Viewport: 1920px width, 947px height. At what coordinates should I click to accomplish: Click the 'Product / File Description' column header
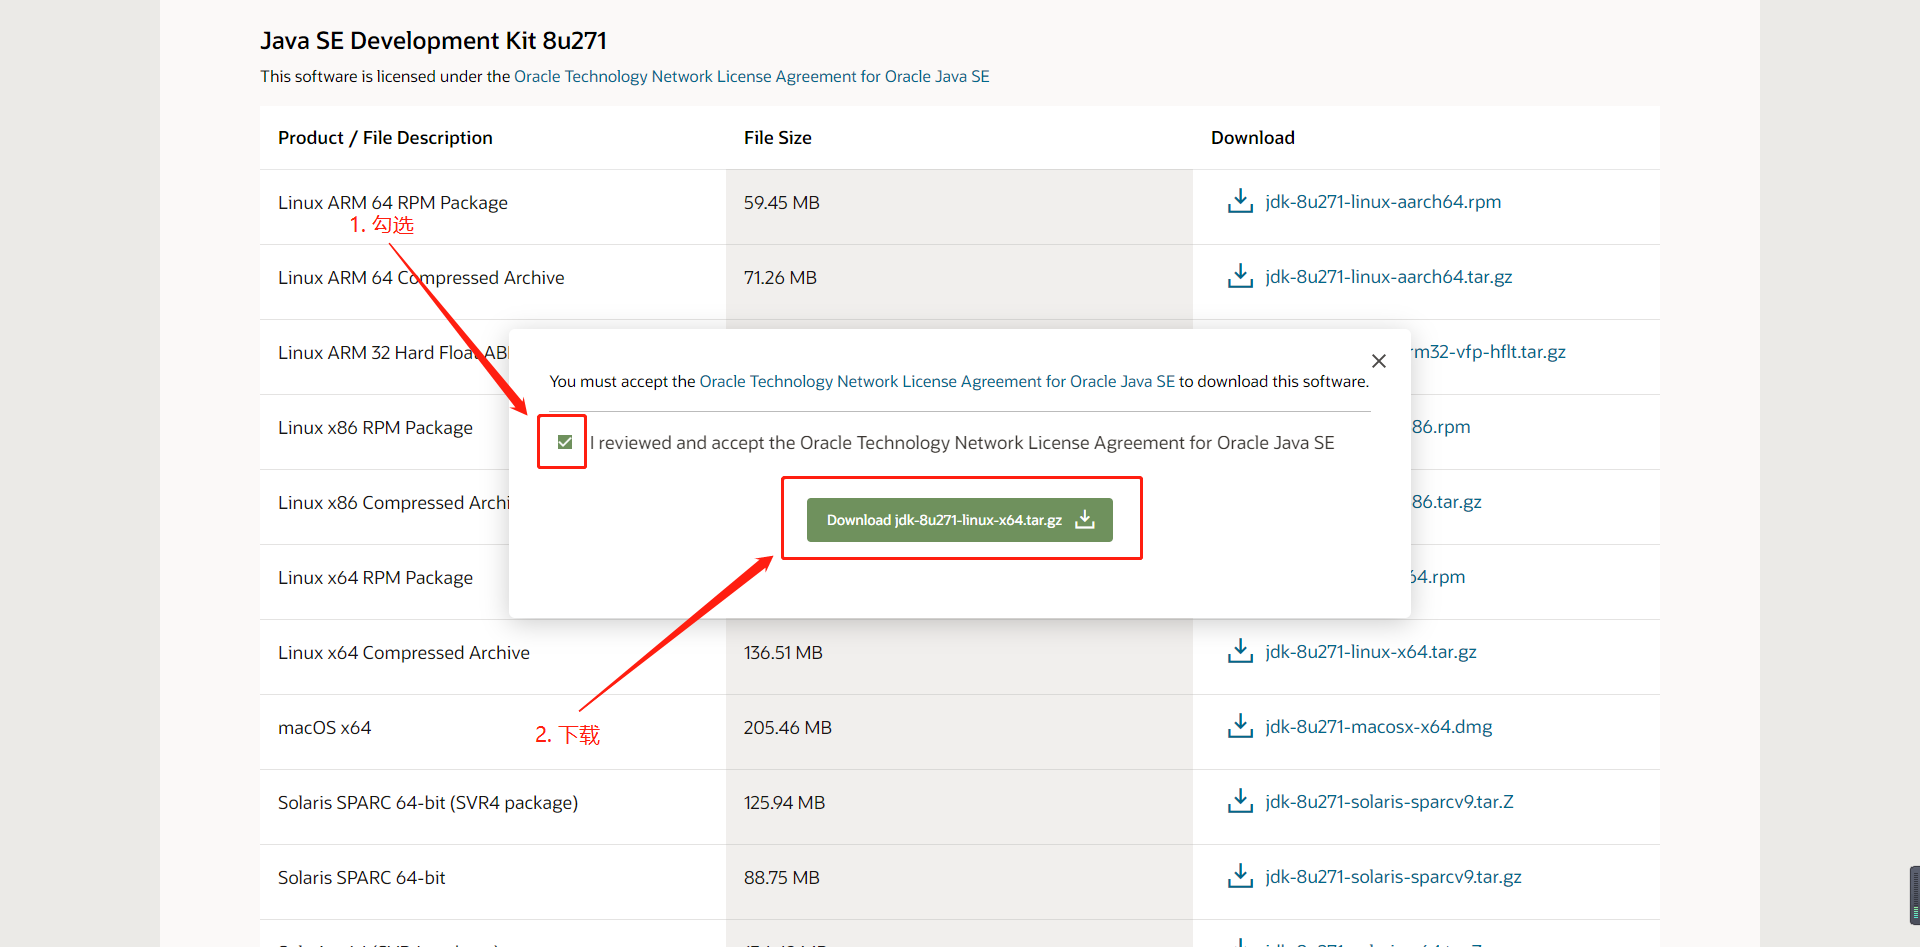coord(385,138)
